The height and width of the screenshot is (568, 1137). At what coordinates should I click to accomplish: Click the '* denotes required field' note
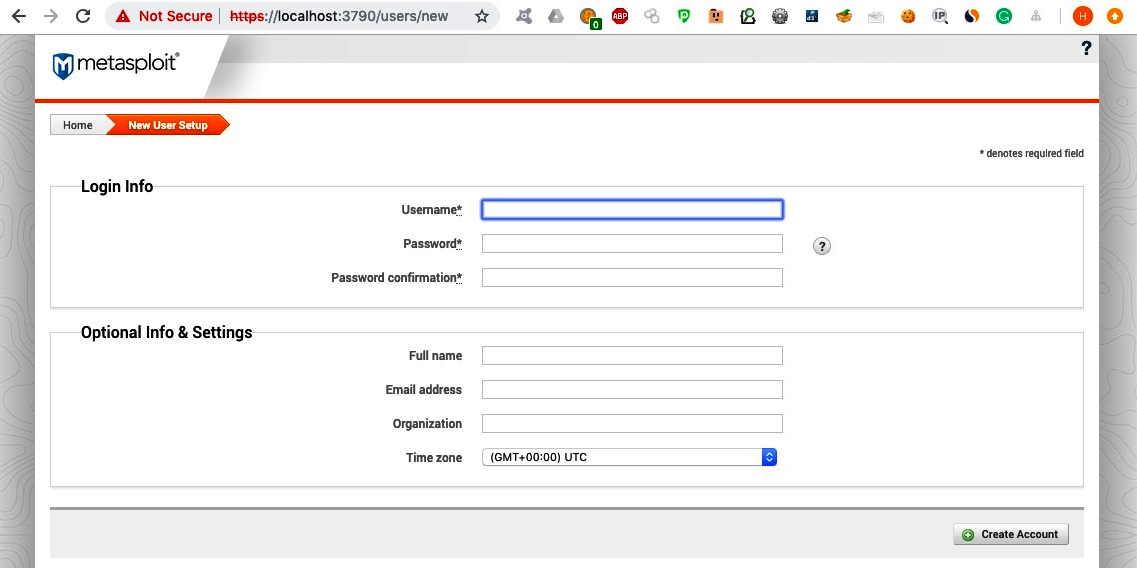coord(1031,153)
